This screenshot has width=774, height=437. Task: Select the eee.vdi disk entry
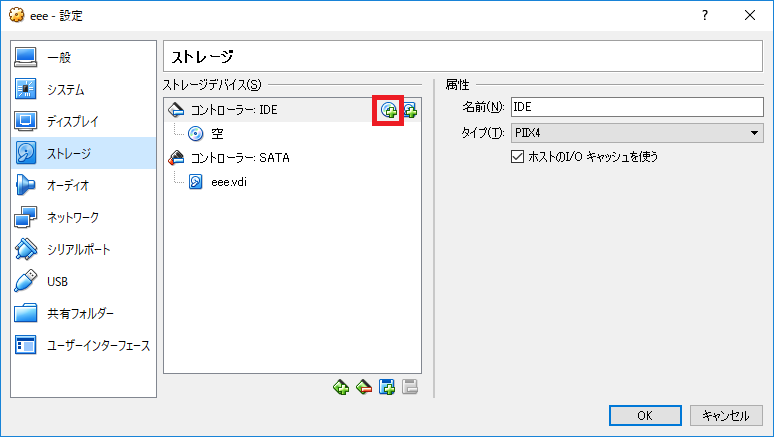(292, 182)
